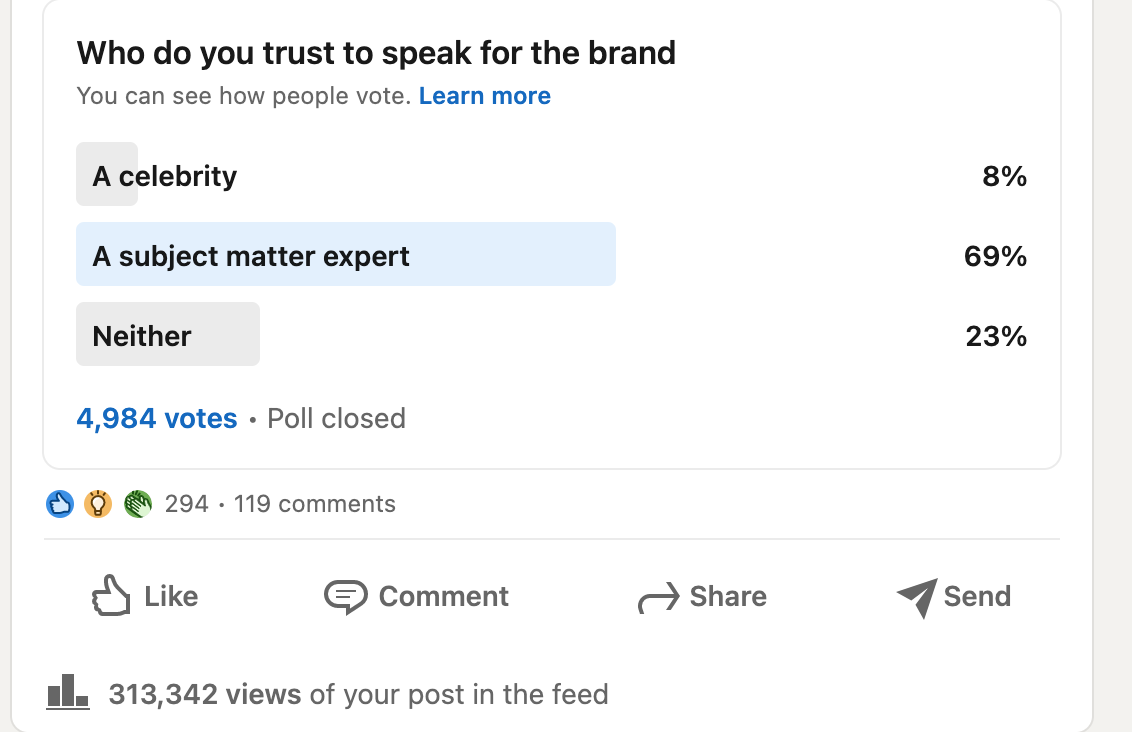Click the 8% poll result
This screenshot has height=732, width=1132.
coord(1004,176)
